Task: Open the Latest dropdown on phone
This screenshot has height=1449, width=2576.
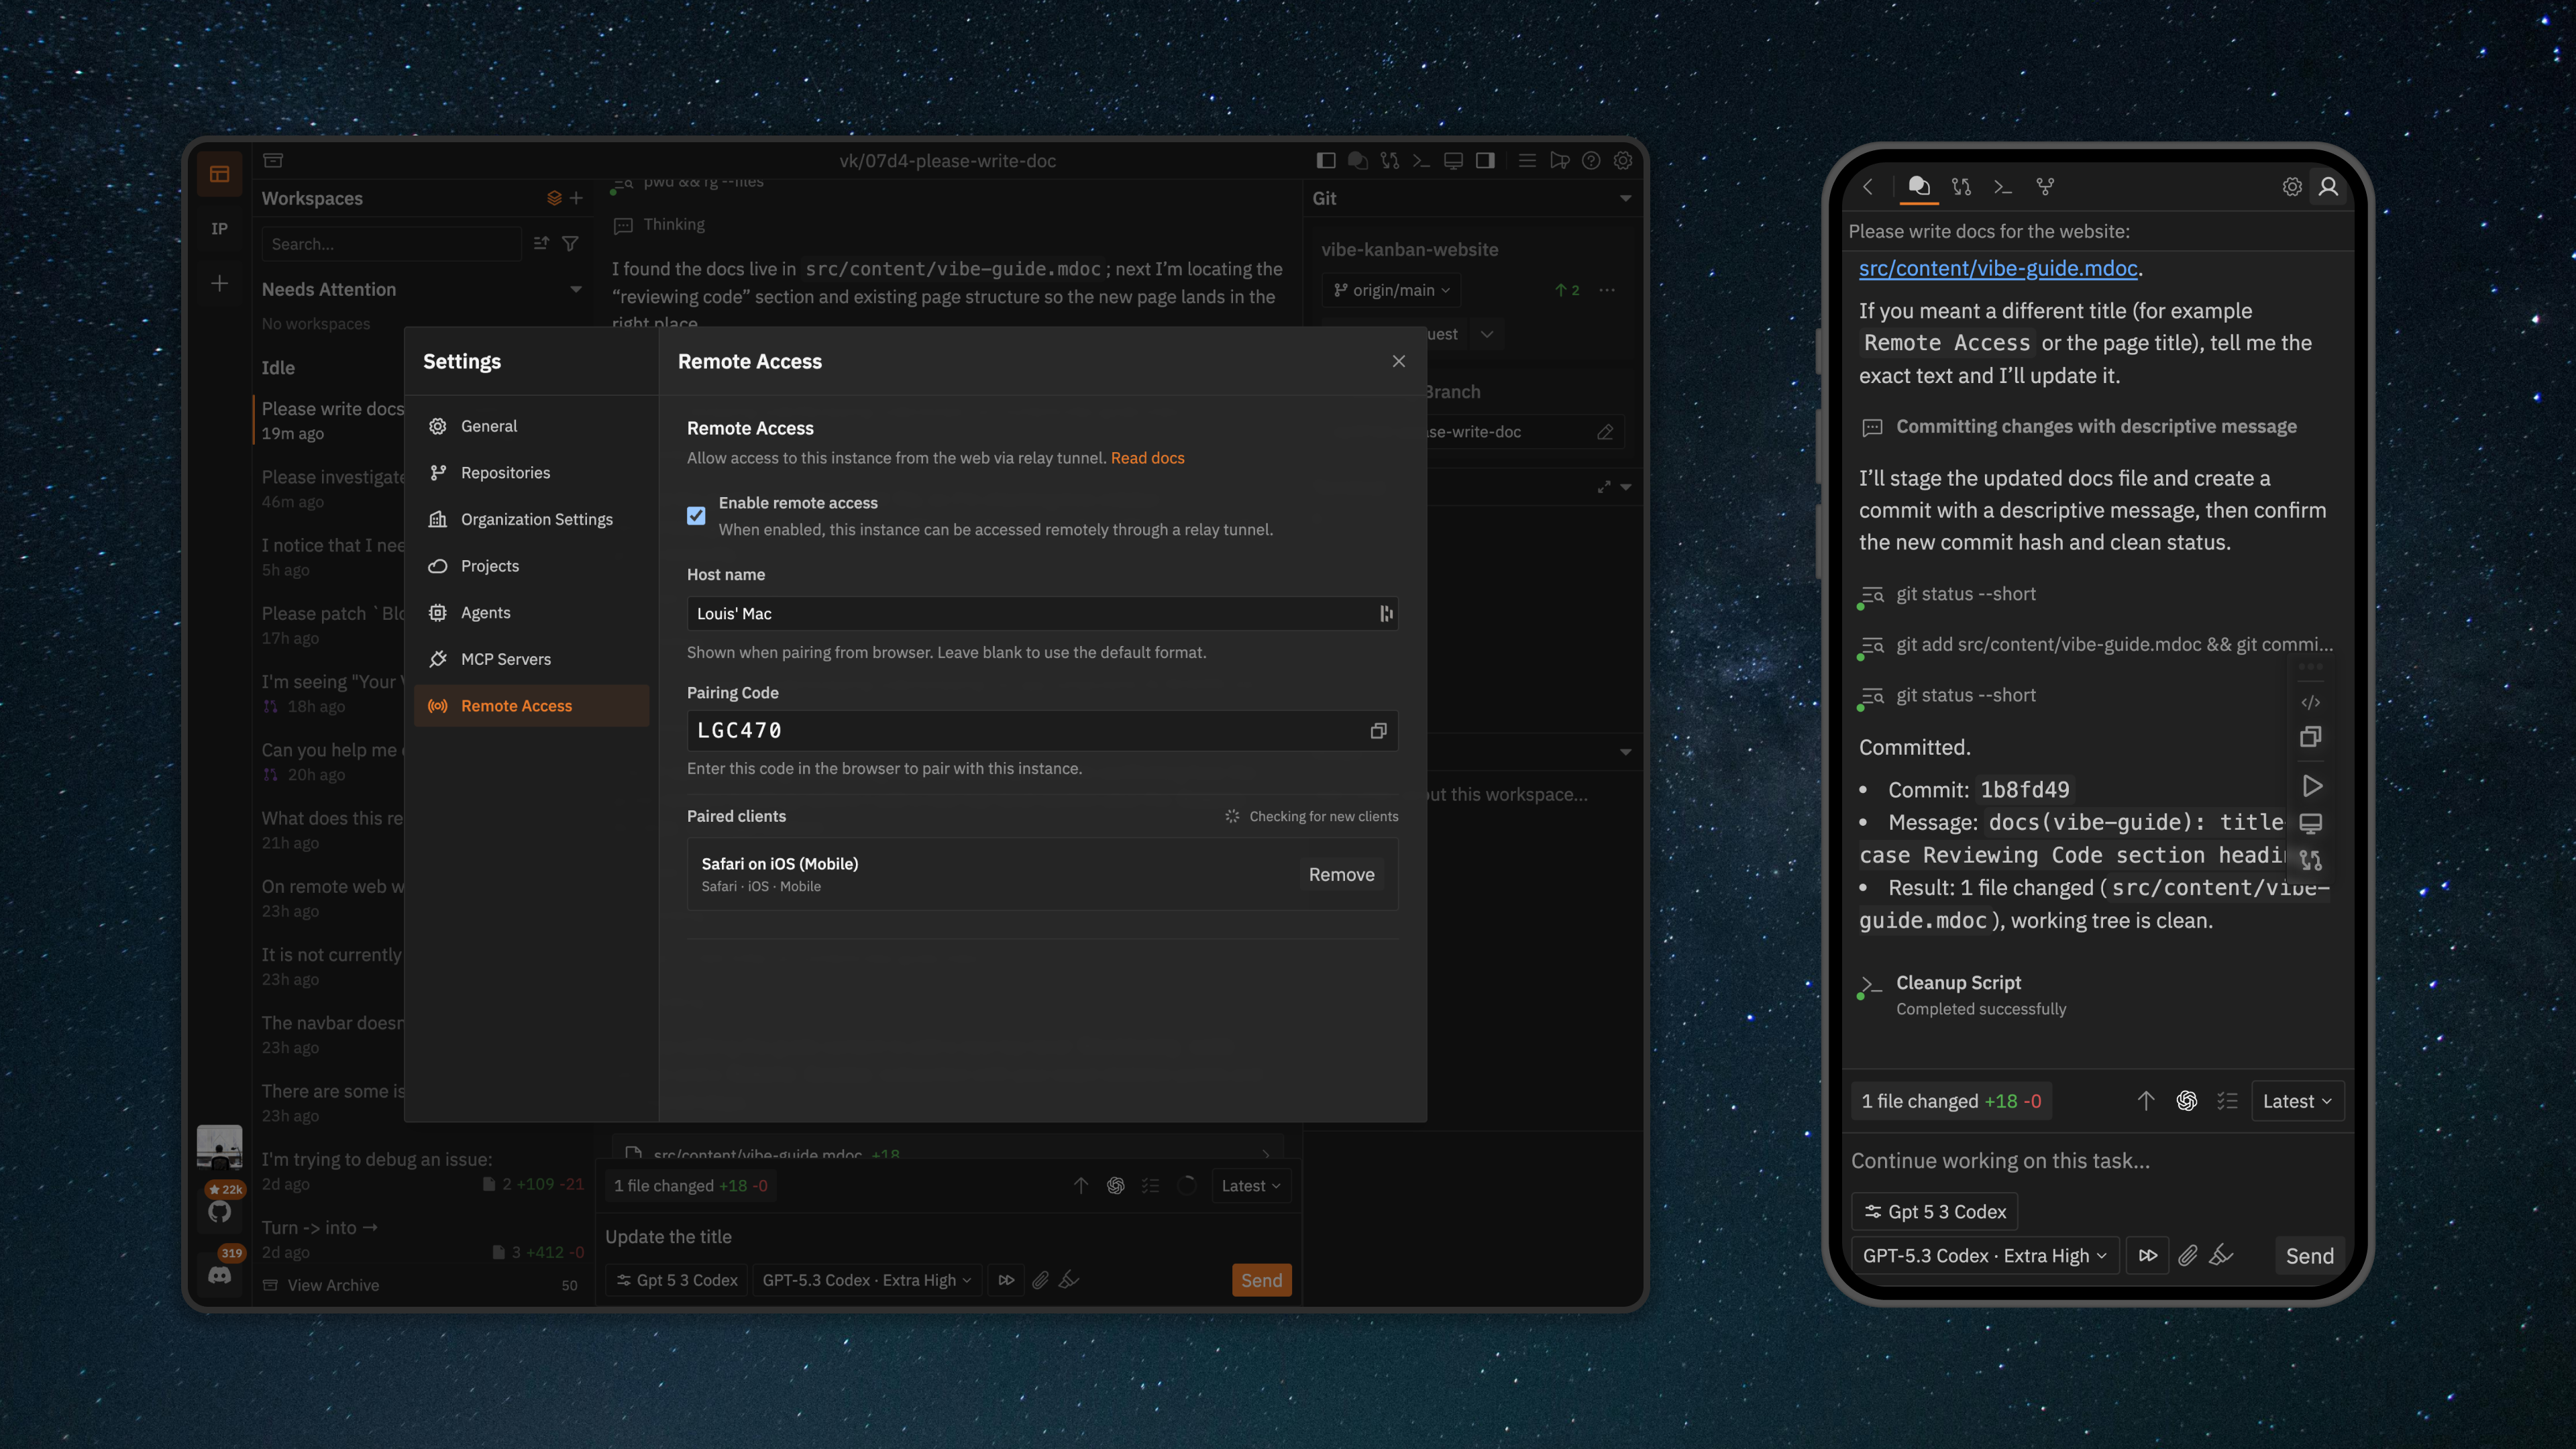Action: click(x=2297, y=1101)
